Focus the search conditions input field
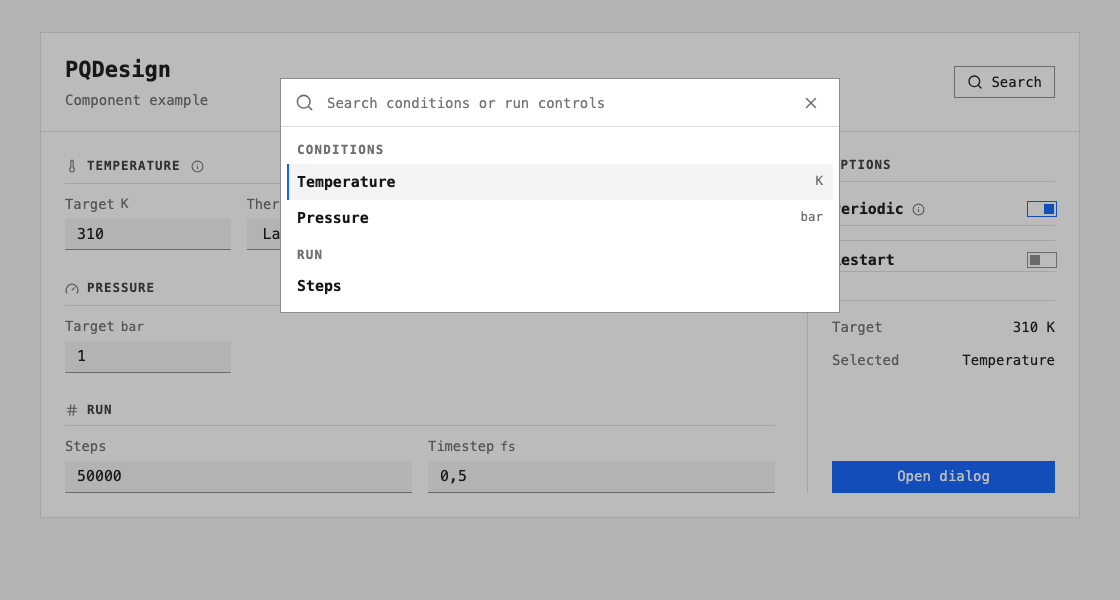 pyautogui.click(x=557, y=103)
